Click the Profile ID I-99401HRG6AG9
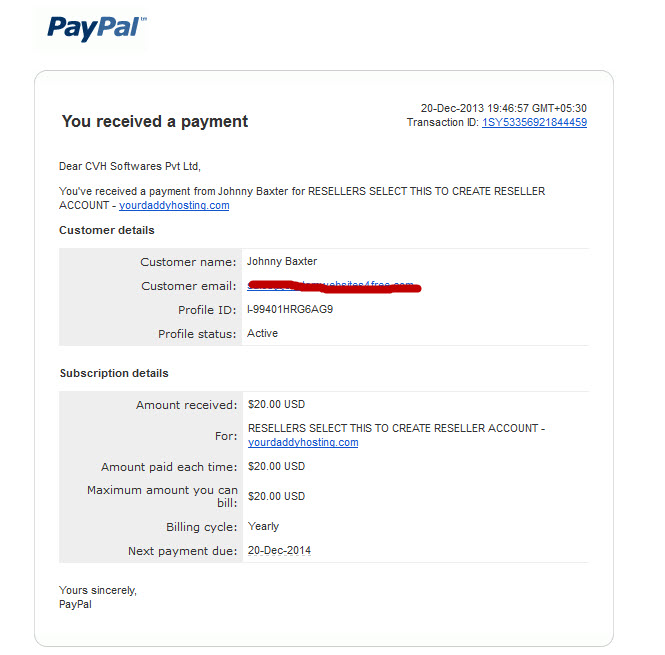 pyautogui.click(x=290, y=309)
